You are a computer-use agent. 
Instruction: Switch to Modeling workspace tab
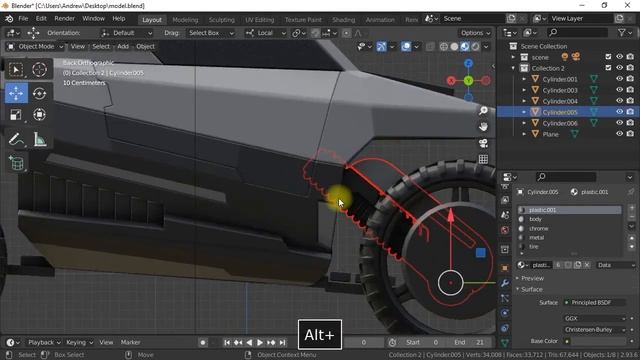(185, 20)
